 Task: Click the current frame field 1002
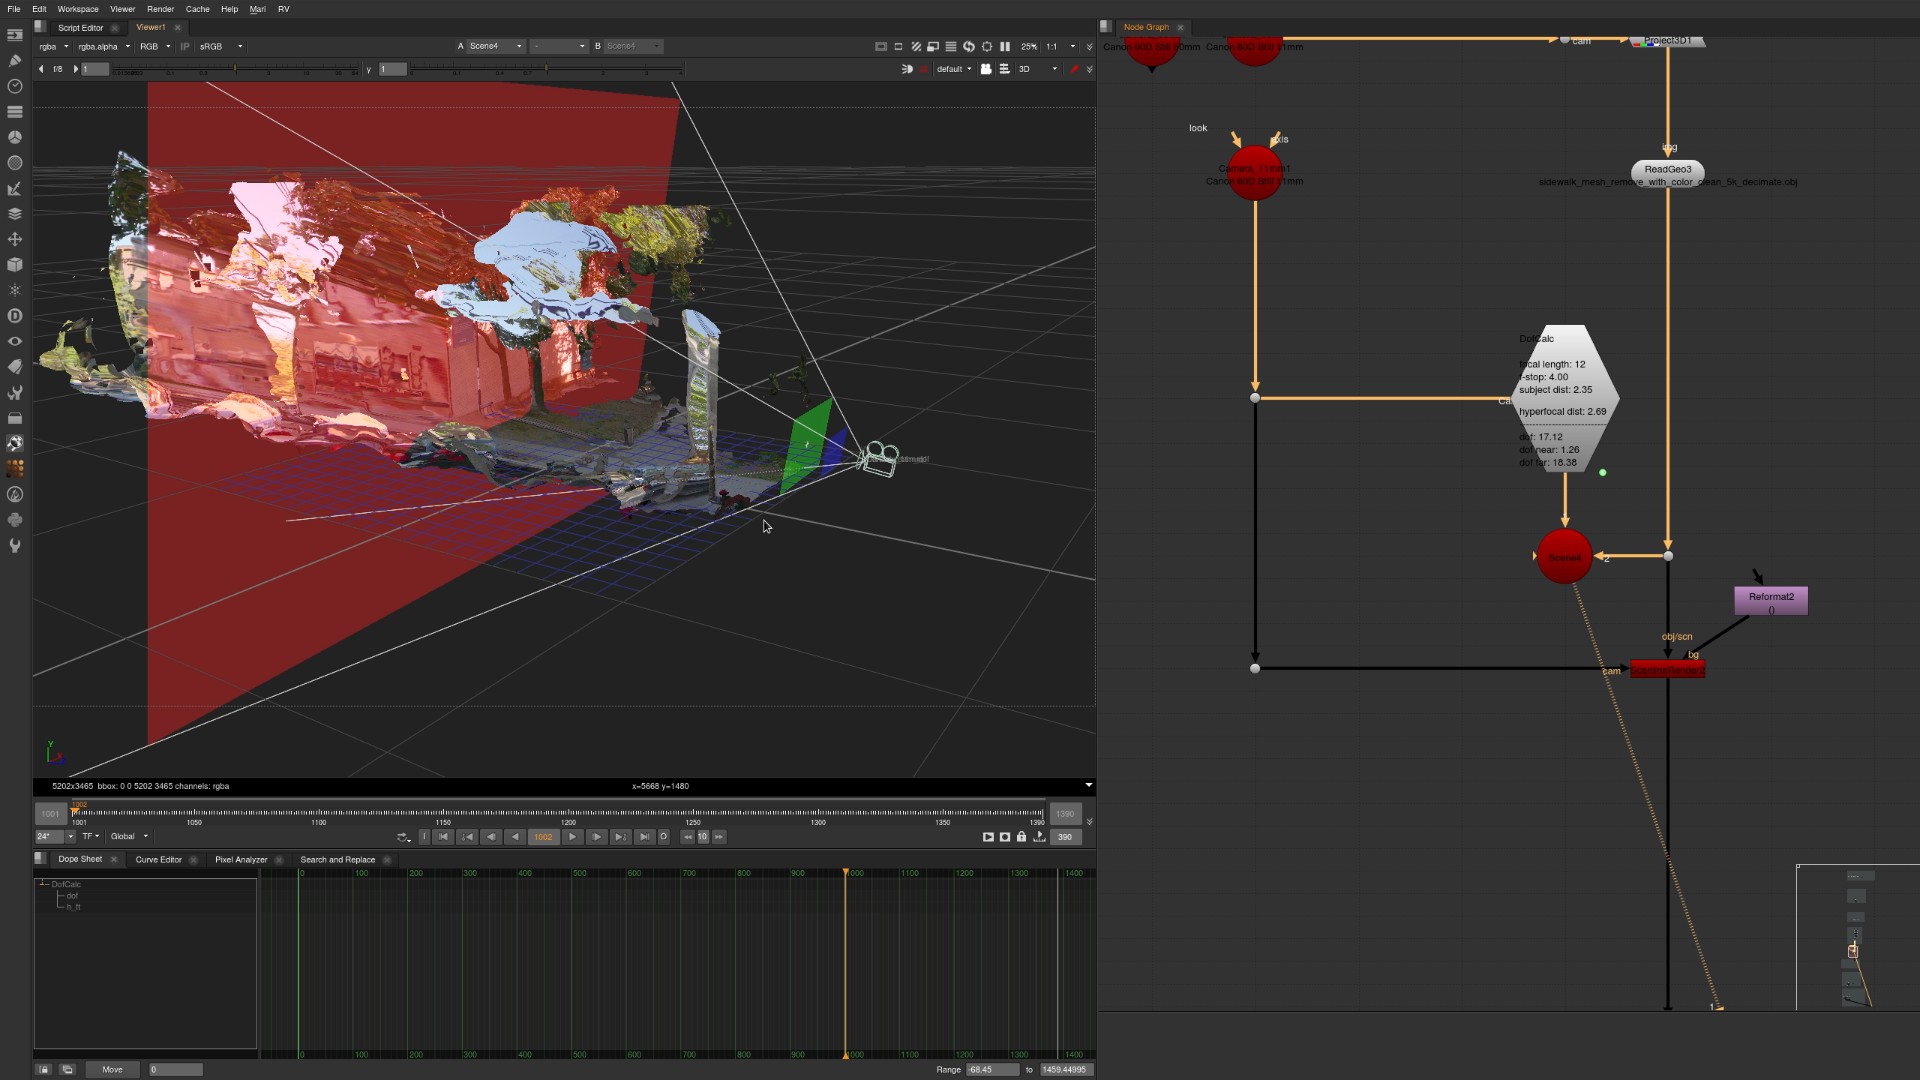point(543,837)
